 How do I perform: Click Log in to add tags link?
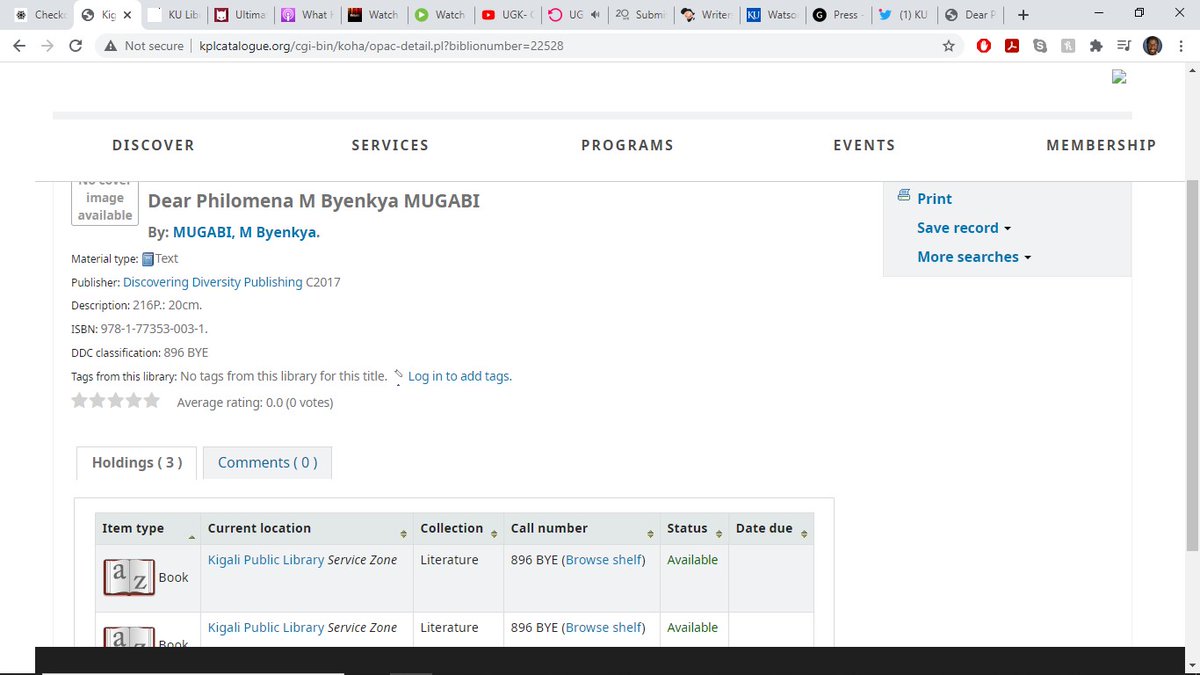459,377
